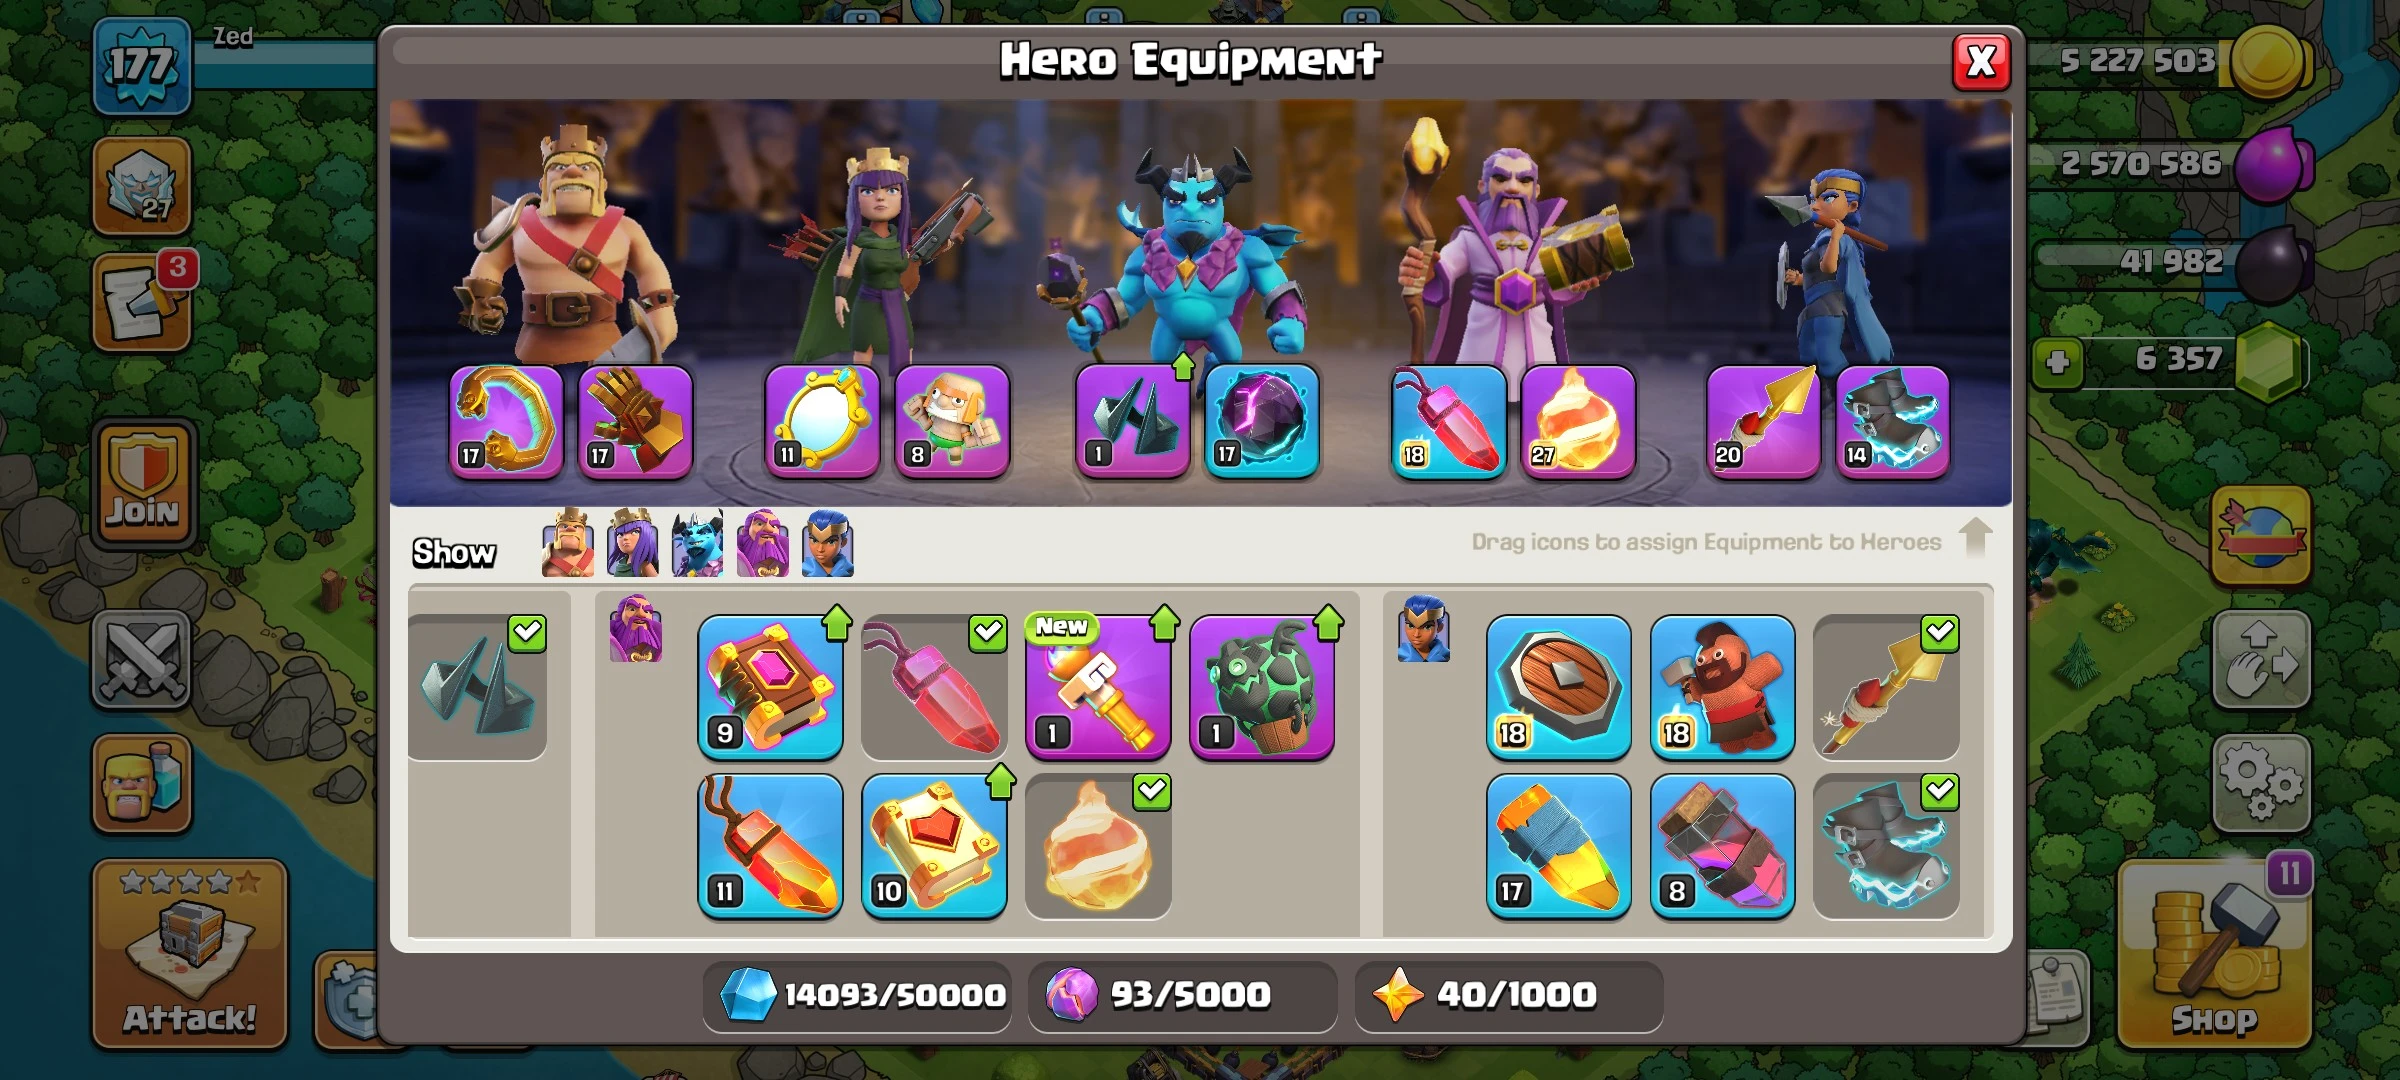Select the Eternal Tome level 9 equipment
The height and width of the screenshot is (1080, 2400).
770,686
